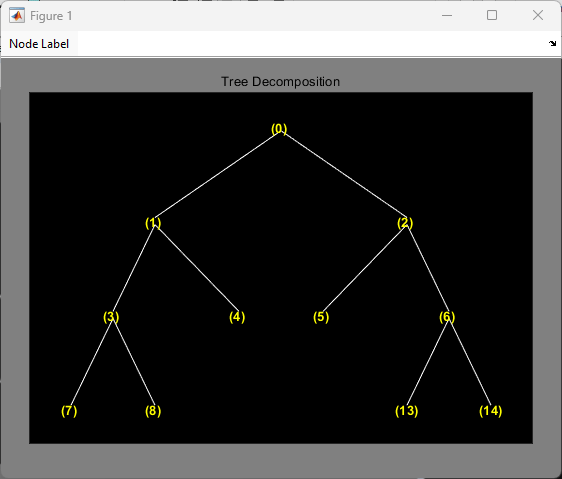Minimize the Figure 1 window
This screenshot has width=562, height=479.
[x=447, y=15]
